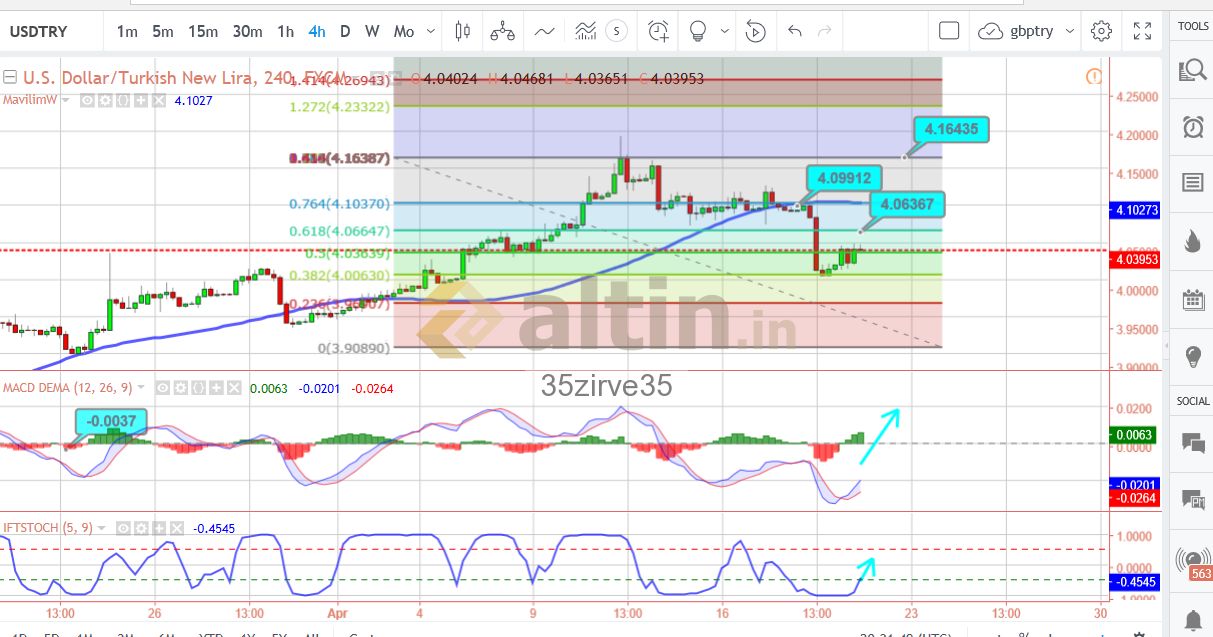Toggle MavilimW indicator visibility eye icon
Image resolution: width=1213 pixels, height=637 pixels.
88,101
